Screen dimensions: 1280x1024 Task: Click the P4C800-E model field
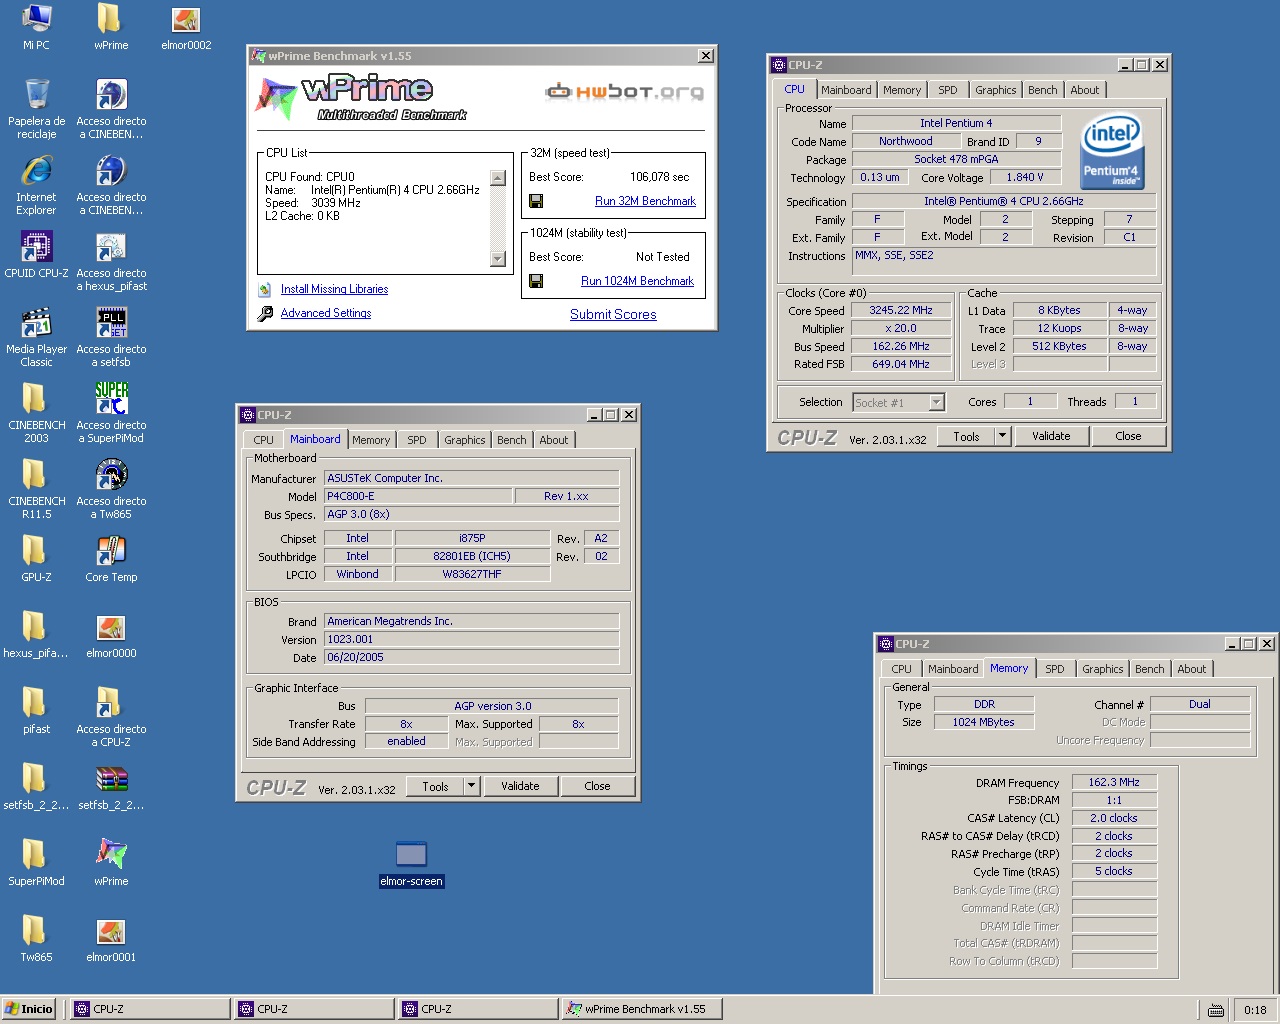coord(417,496)
